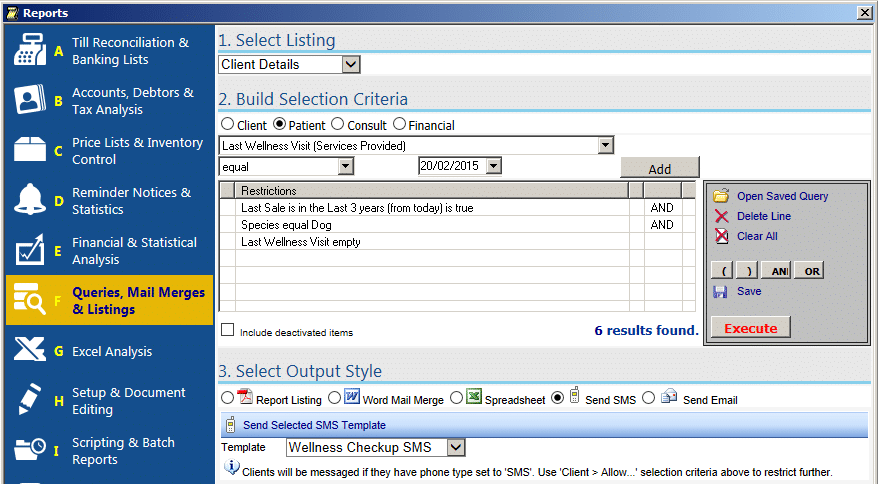Click the box icon for Price Lists & Inventory
This screenshot has width=878, height=484.
coord(29,150)
